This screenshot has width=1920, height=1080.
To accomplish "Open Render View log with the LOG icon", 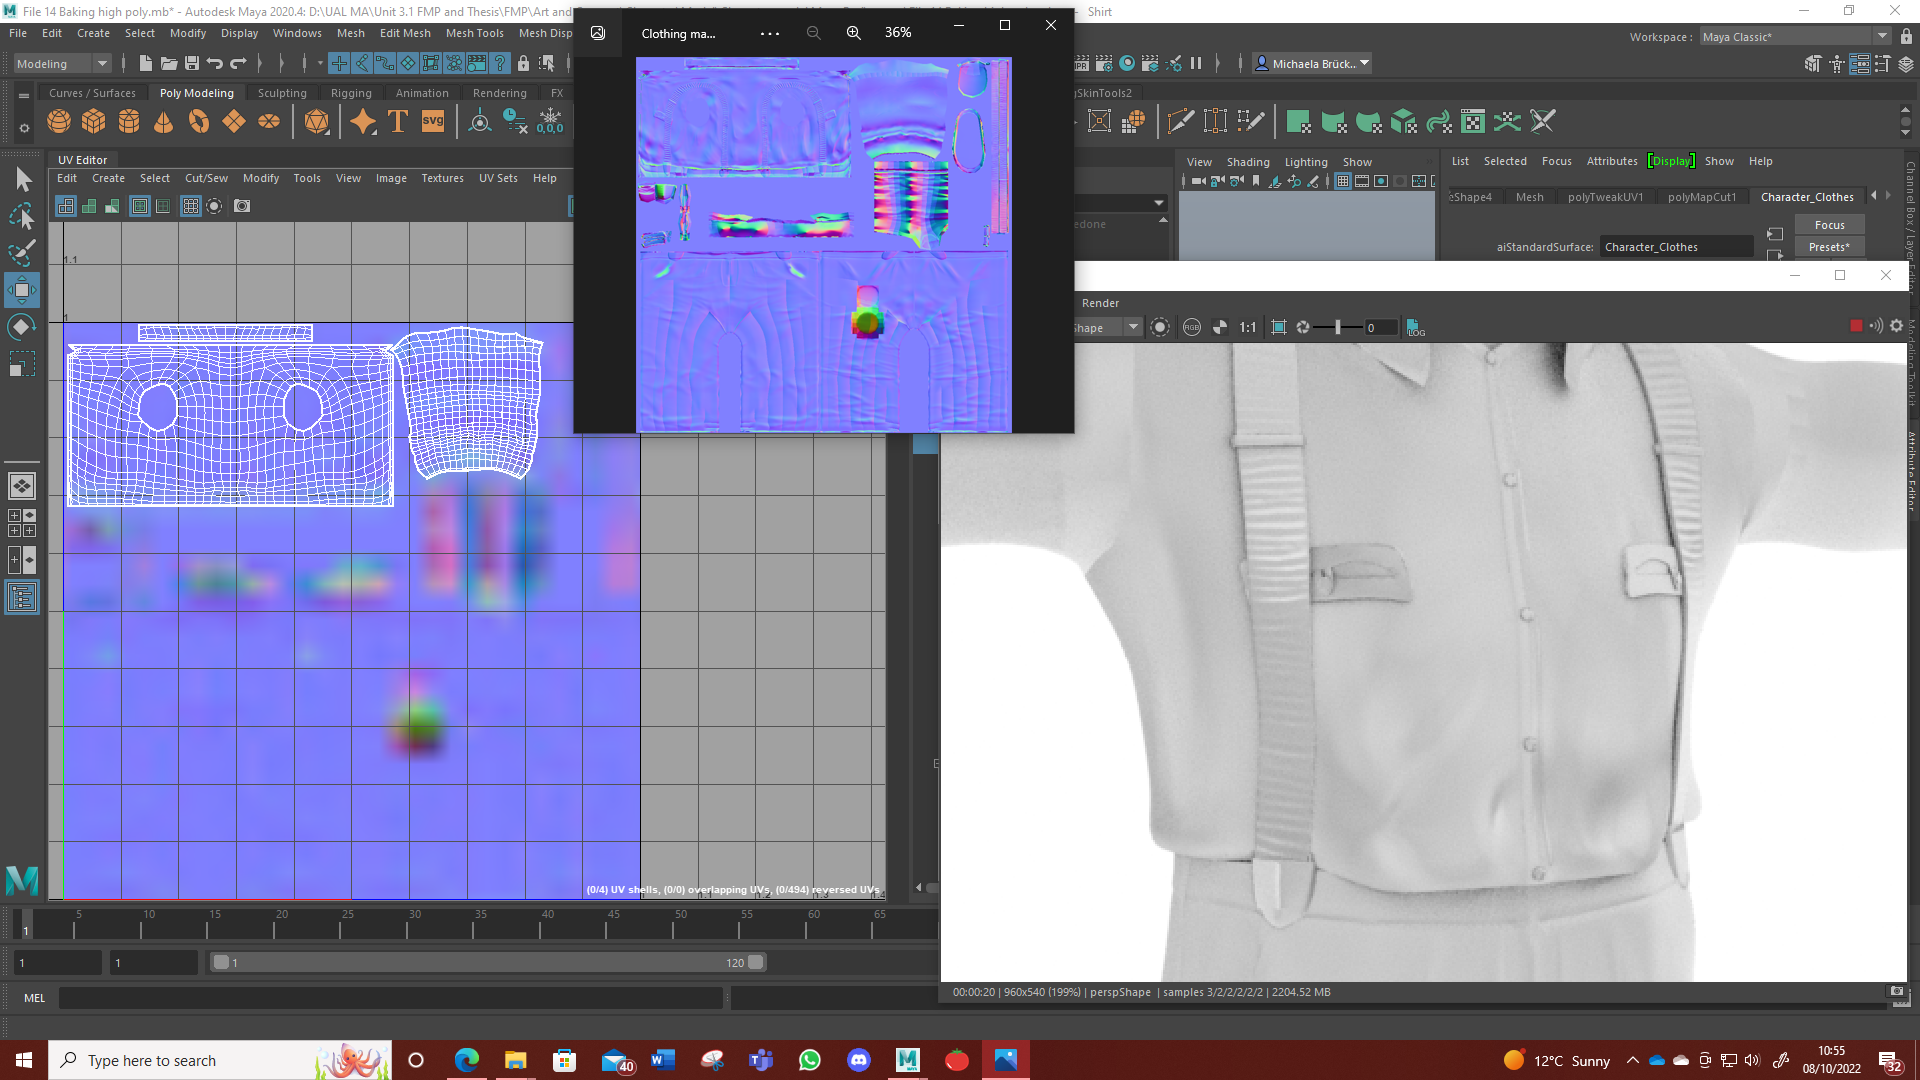I will tap(1415, 328).
